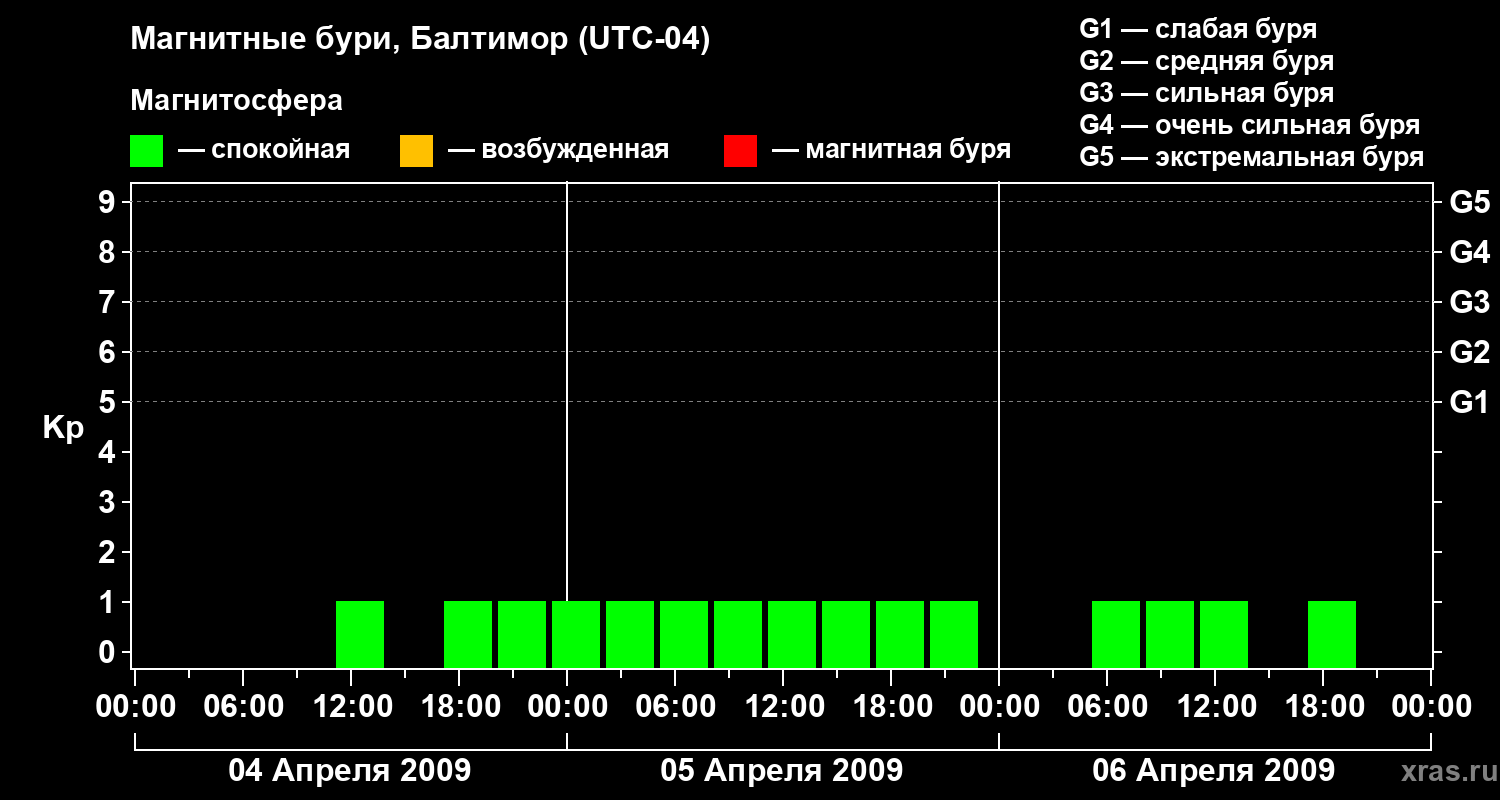Viewport: 1500px width, 800px height.
Task: Click the '04 Апреля 2009' date label
Action: point(350,770)
